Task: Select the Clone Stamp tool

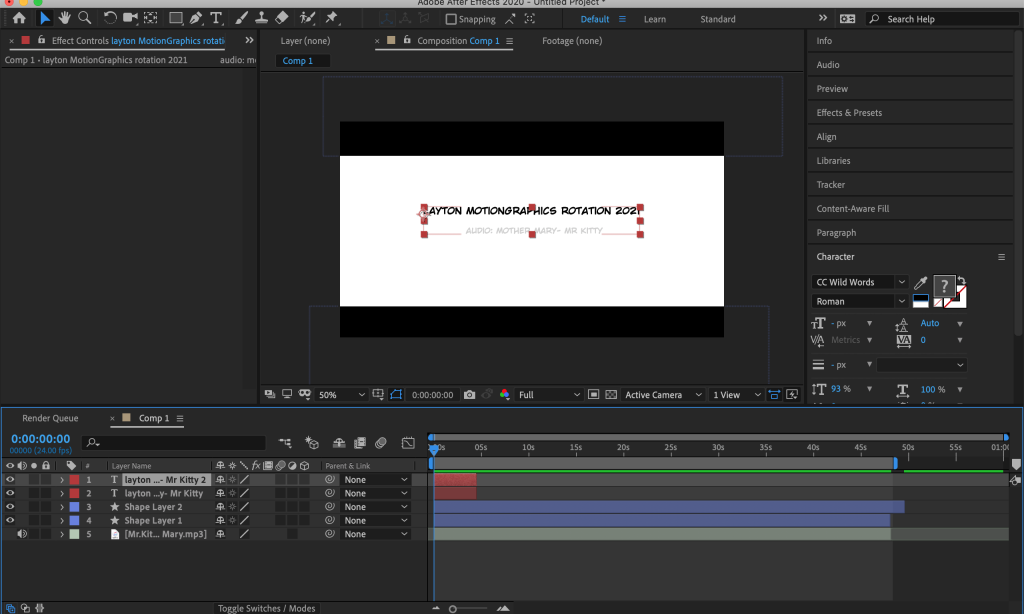Action: pyautogui.click(x=261, y=18)
